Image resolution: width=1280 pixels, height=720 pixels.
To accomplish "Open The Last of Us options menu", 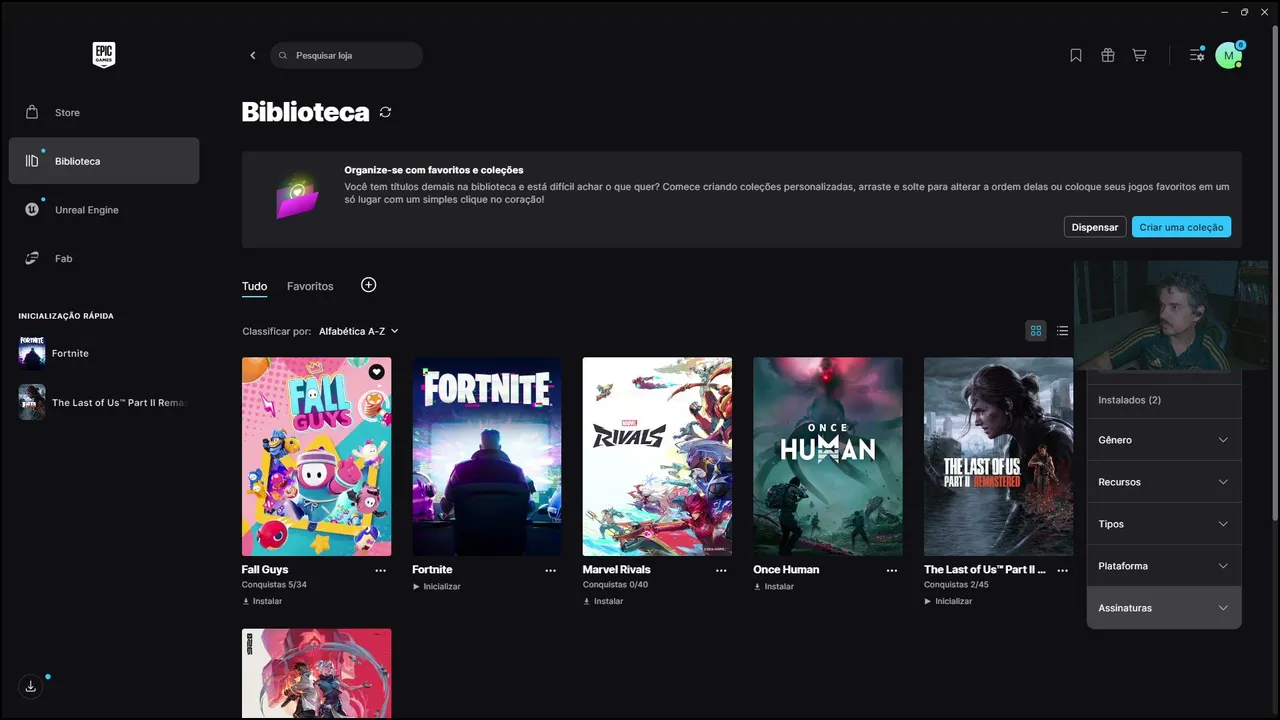I will (1062, 570).
